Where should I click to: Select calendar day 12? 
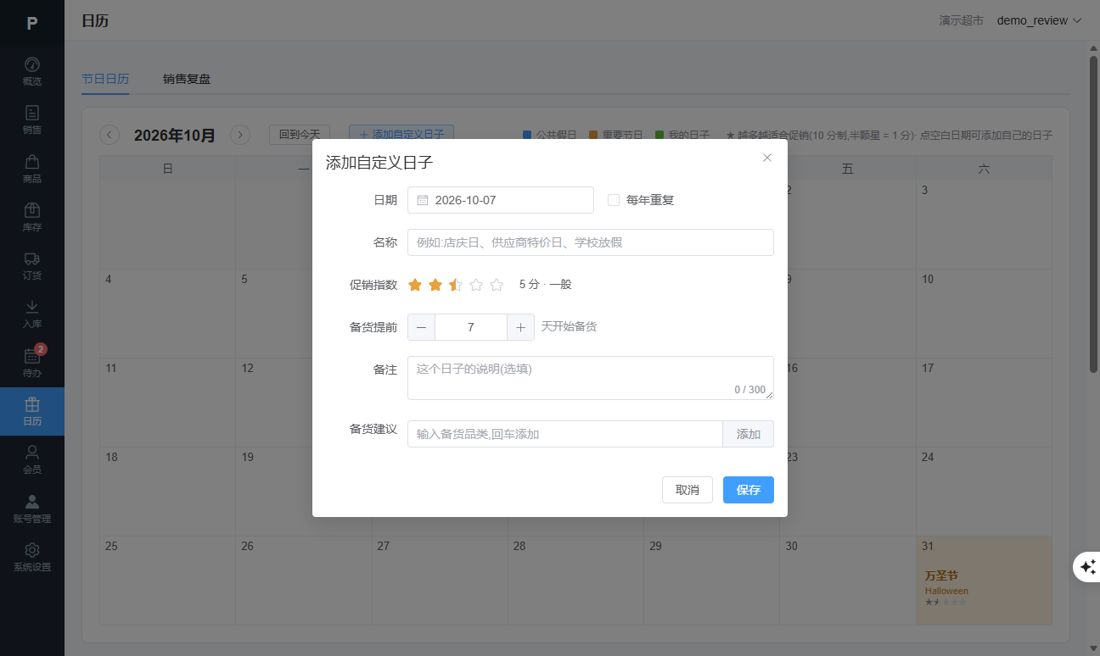[x=274, y=403]
